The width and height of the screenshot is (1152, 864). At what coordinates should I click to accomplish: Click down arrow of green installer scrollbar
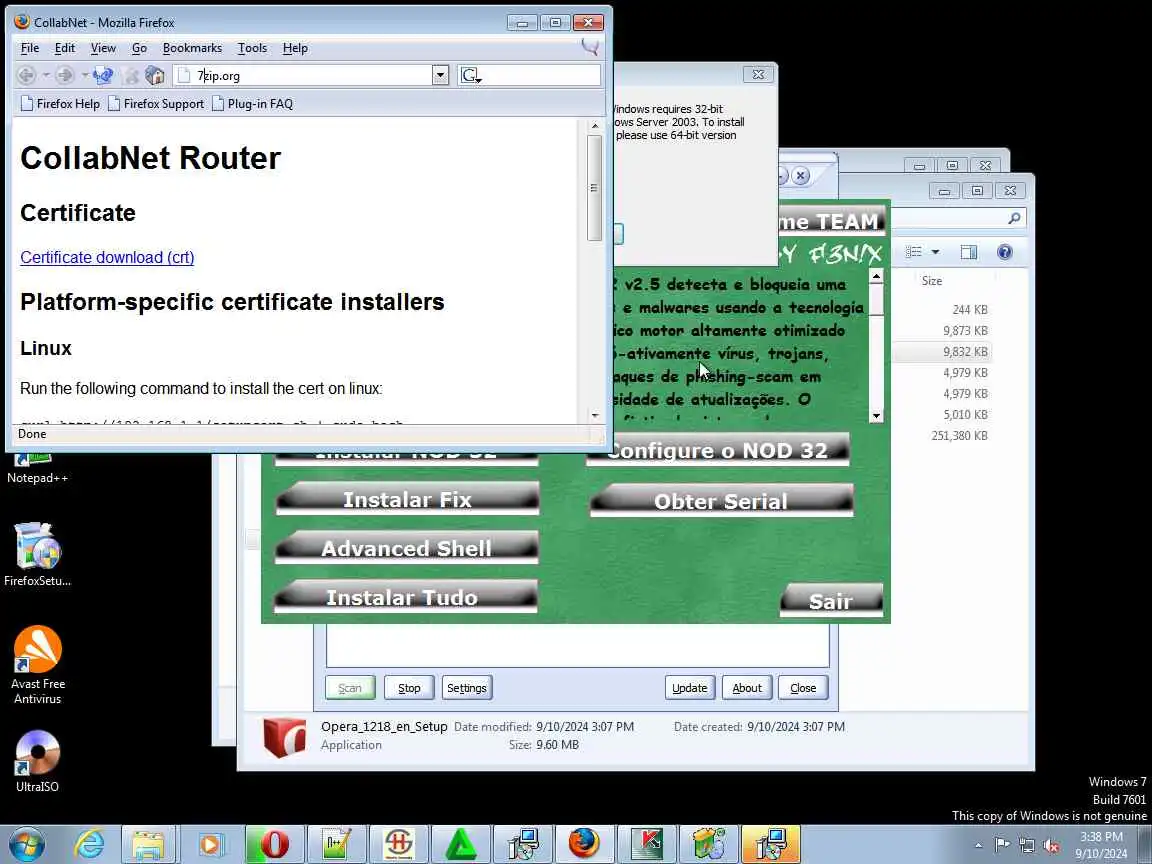point(876,415)
